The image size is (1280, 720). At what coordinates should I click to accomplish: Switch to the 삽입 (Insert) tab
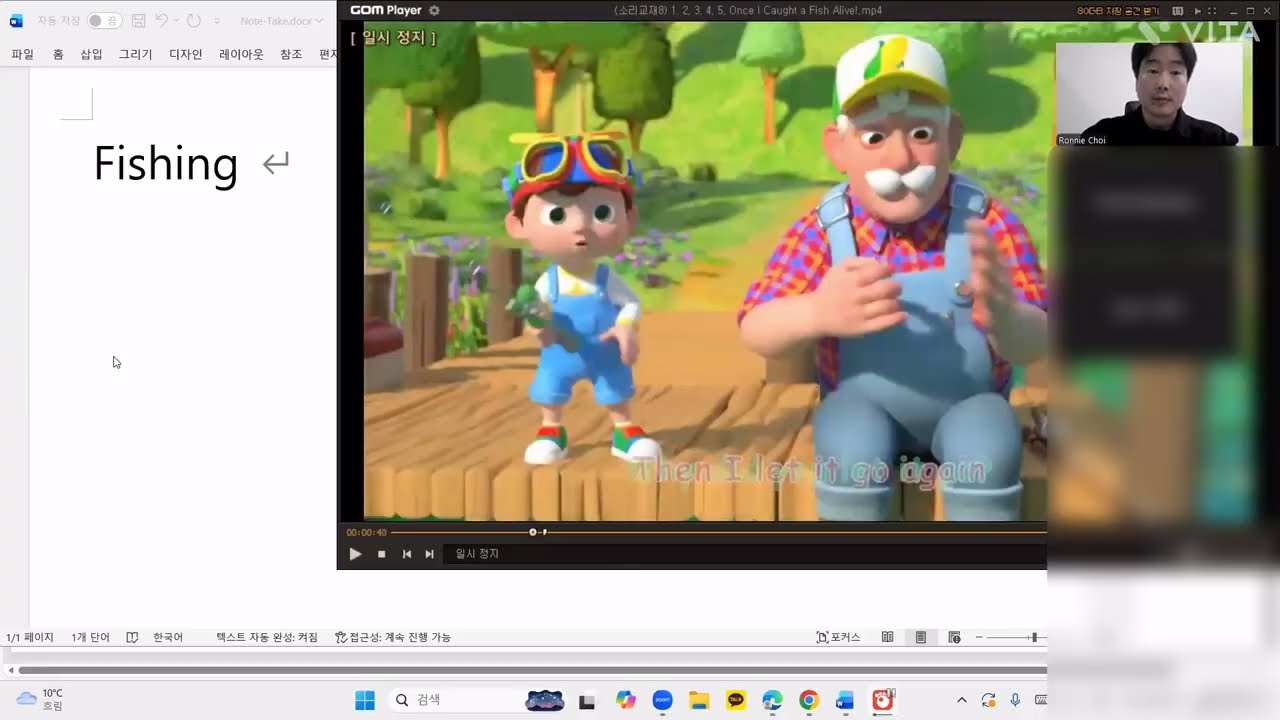[91, 54]
